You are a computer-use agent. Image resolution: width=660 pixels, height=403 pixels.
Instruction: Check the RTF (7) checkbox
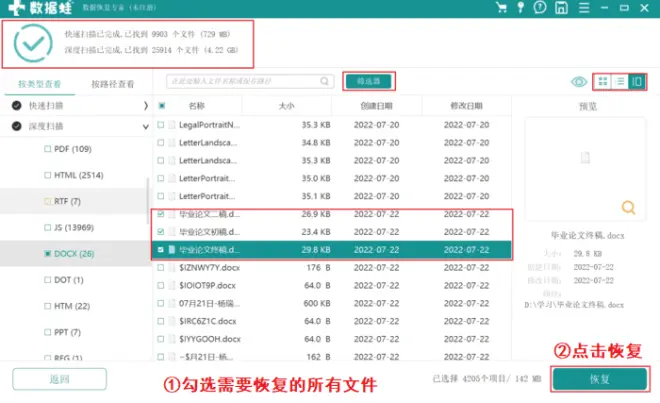pos(48,201)
